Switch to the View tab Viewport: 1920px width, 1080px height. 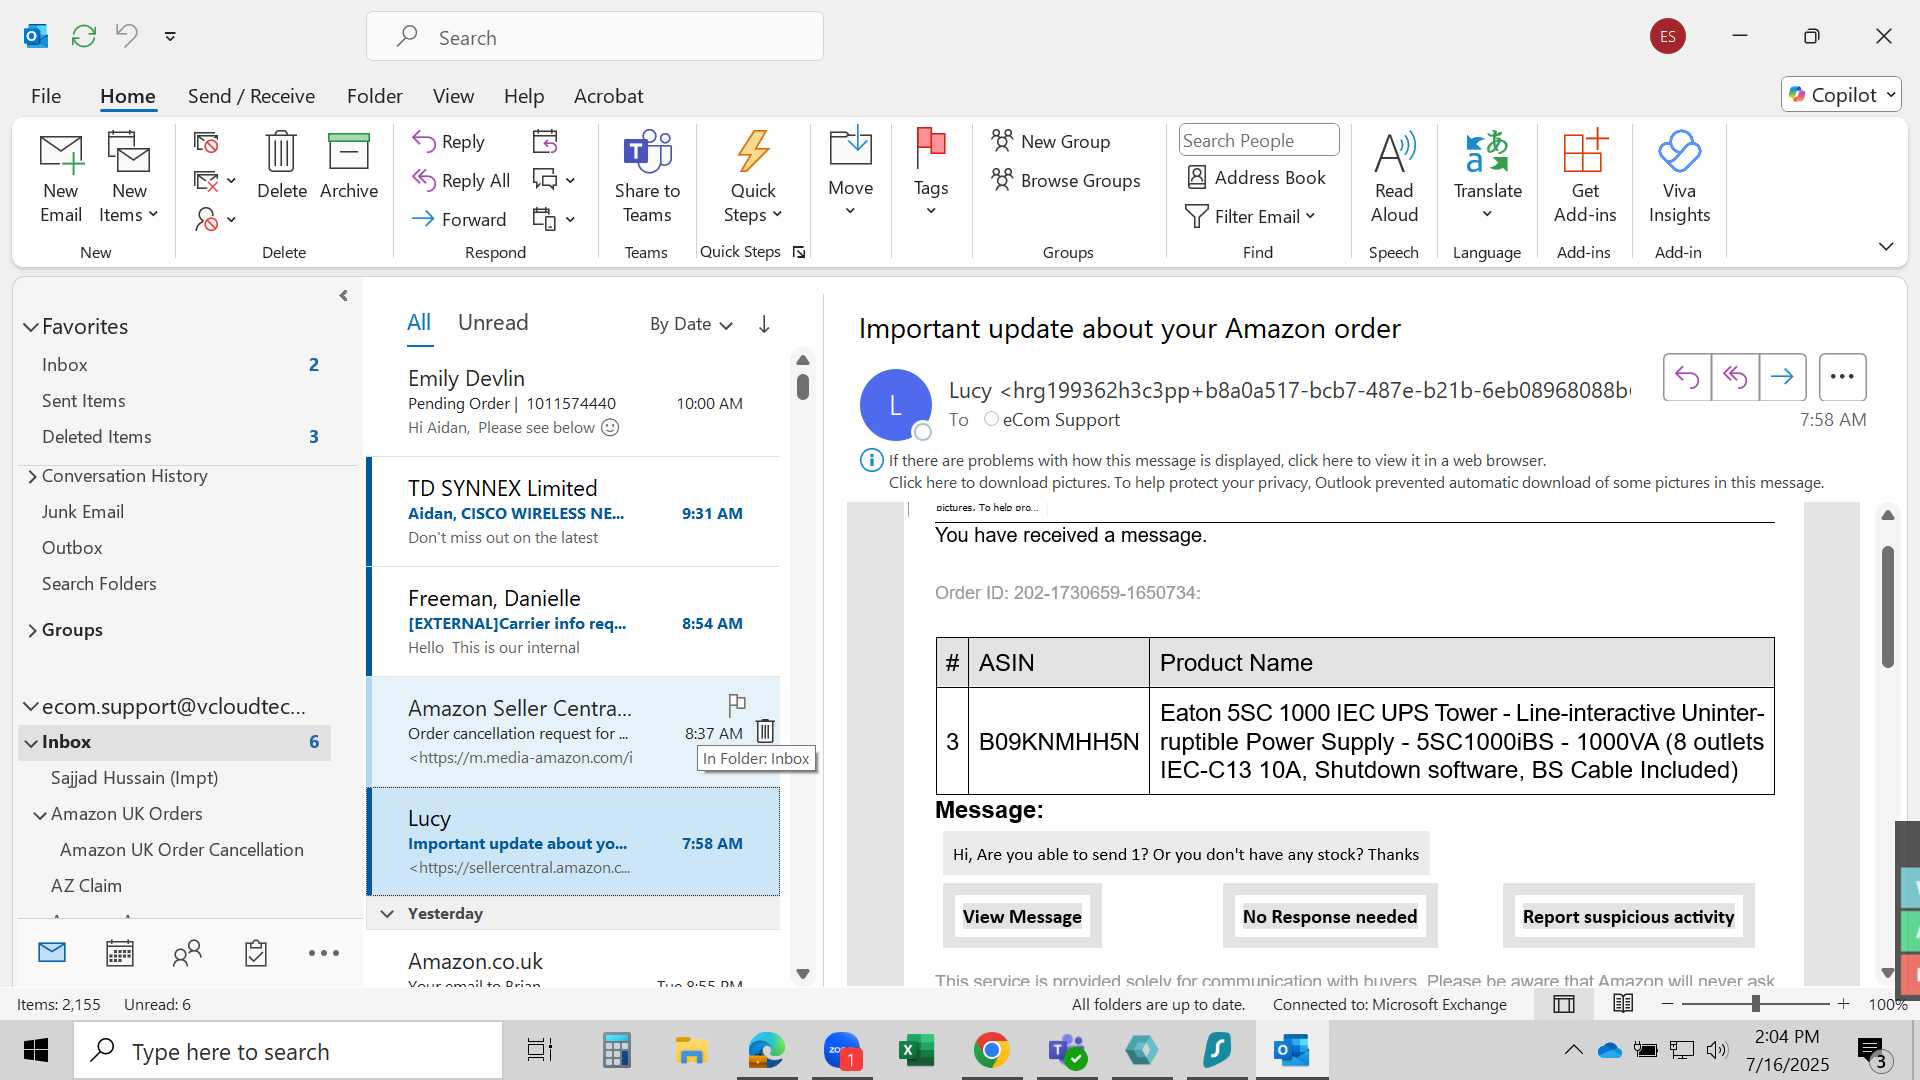coord(453,96)
